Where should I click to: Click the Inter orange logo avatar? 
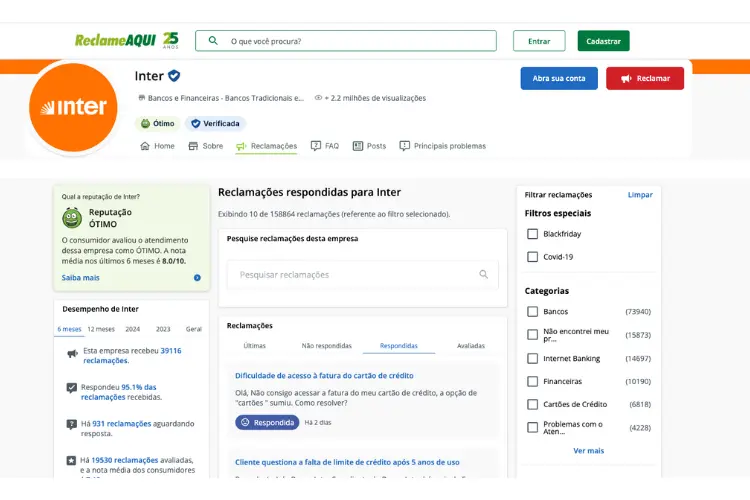pyautogui.click(x=73, y=107)
